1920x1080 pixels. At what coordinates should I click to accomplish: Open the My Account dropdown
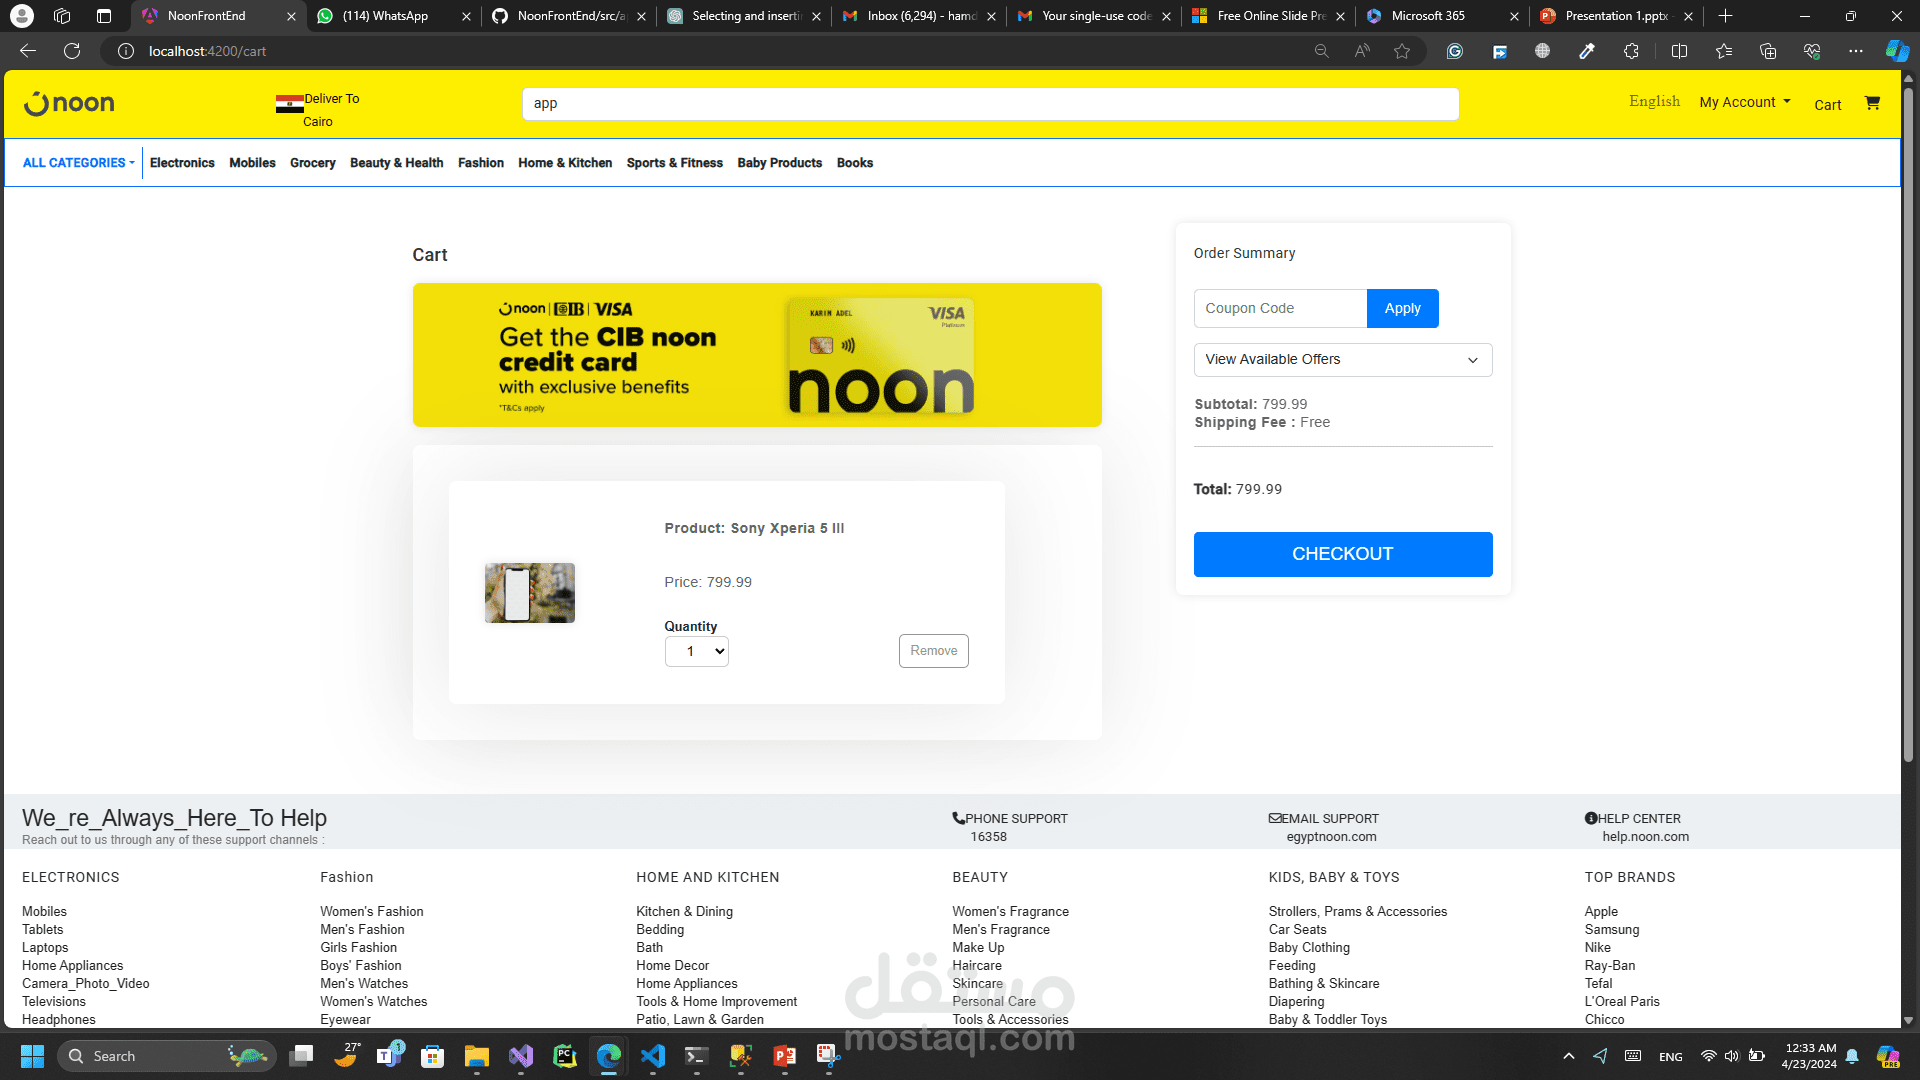click(1745, 102)
